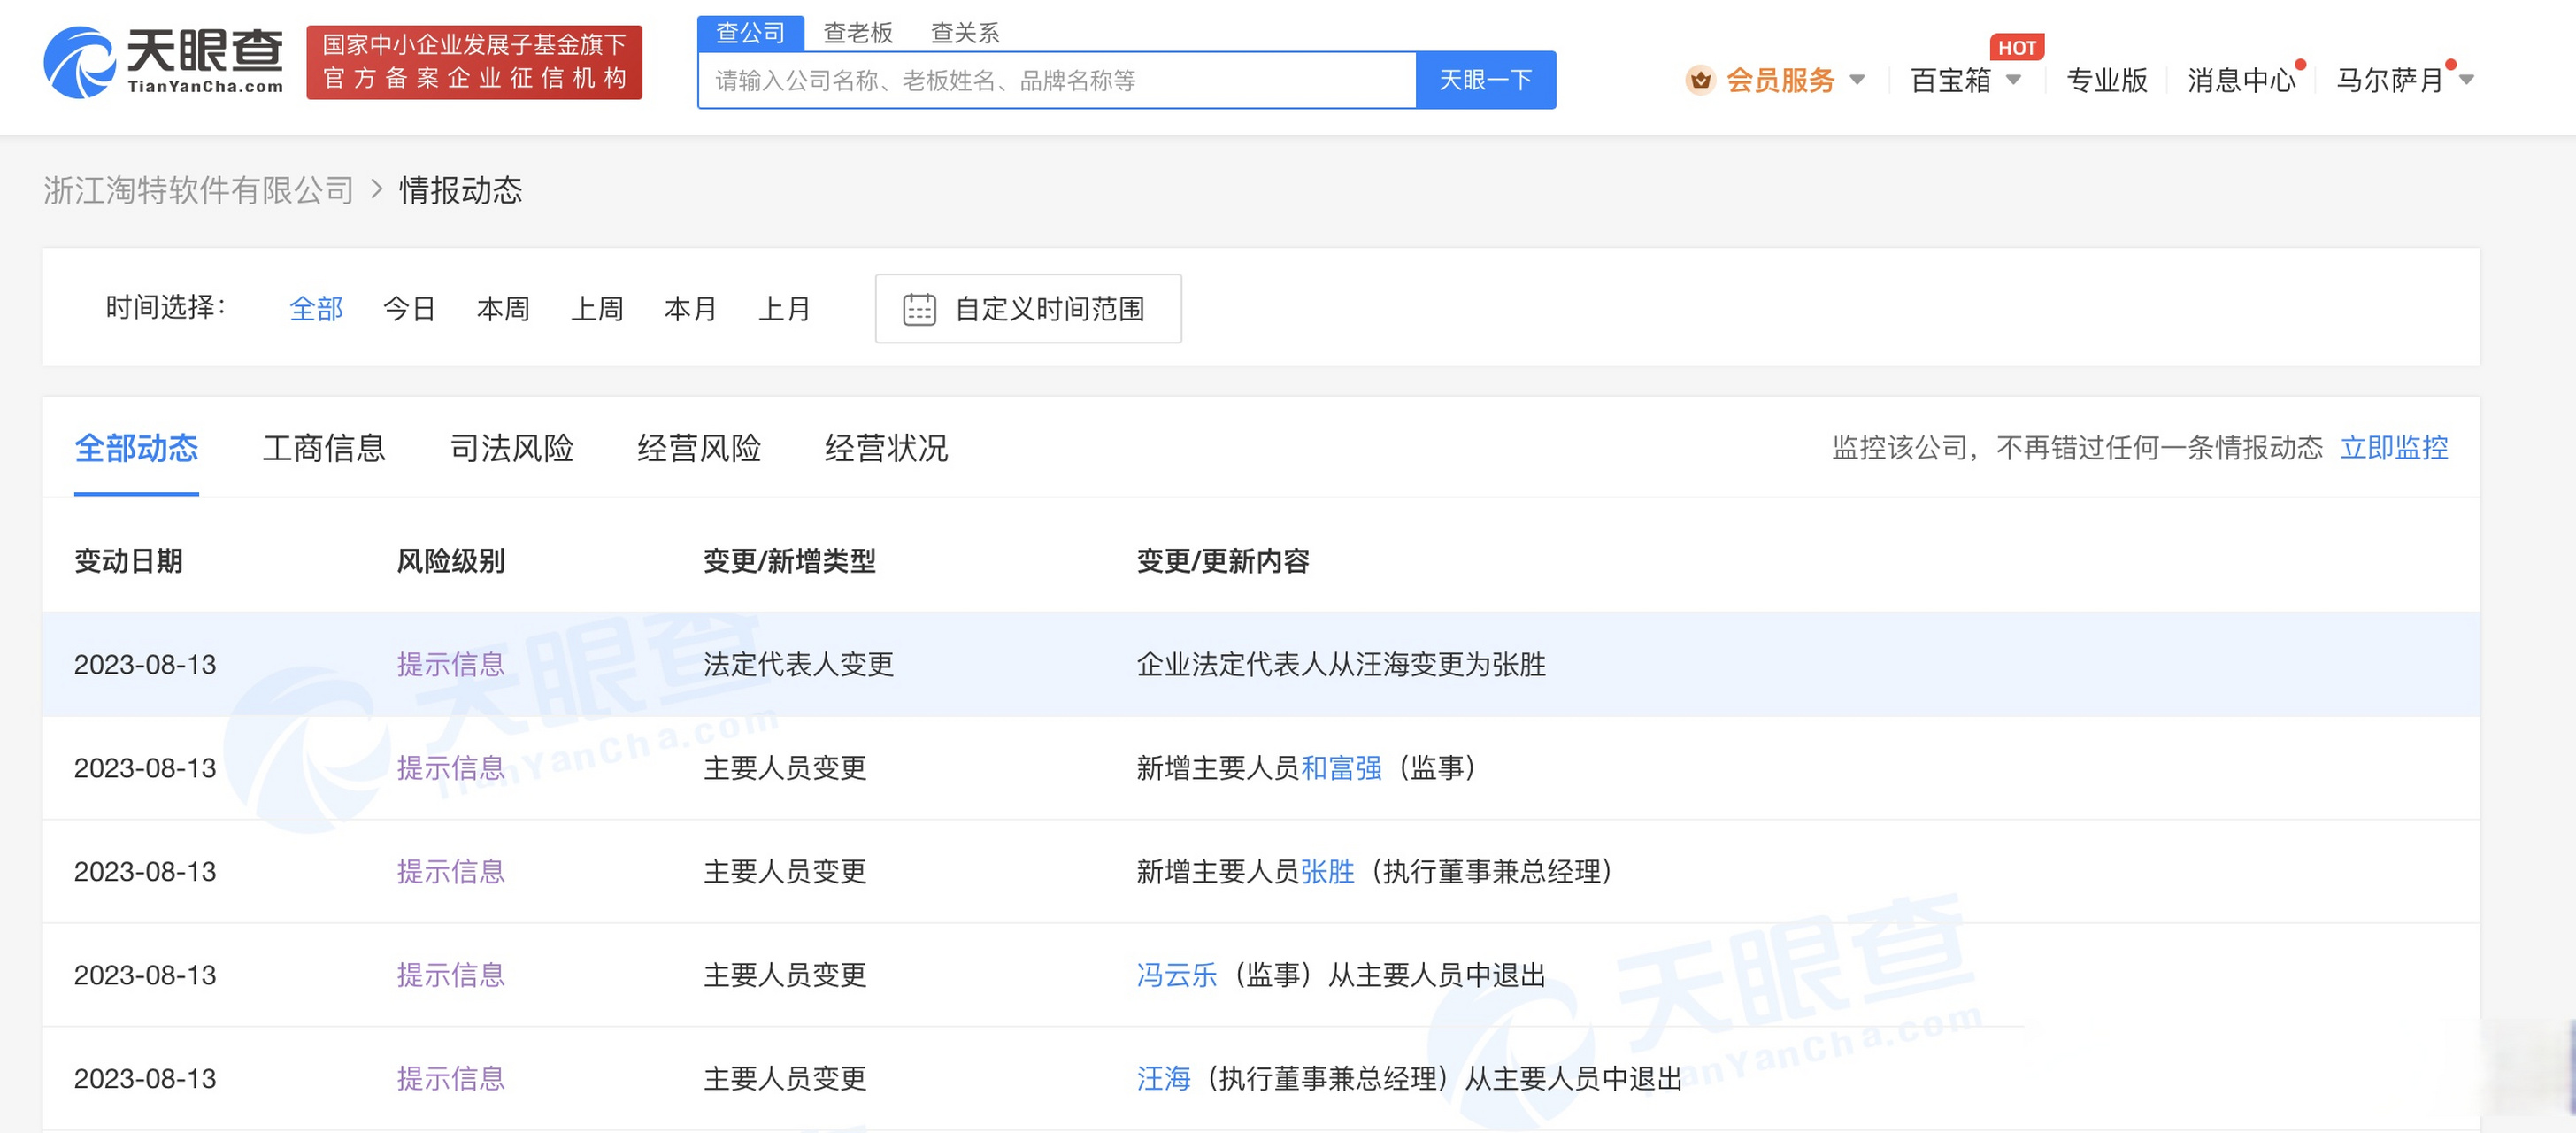Select 今日 time filter

tap(409, 309)
